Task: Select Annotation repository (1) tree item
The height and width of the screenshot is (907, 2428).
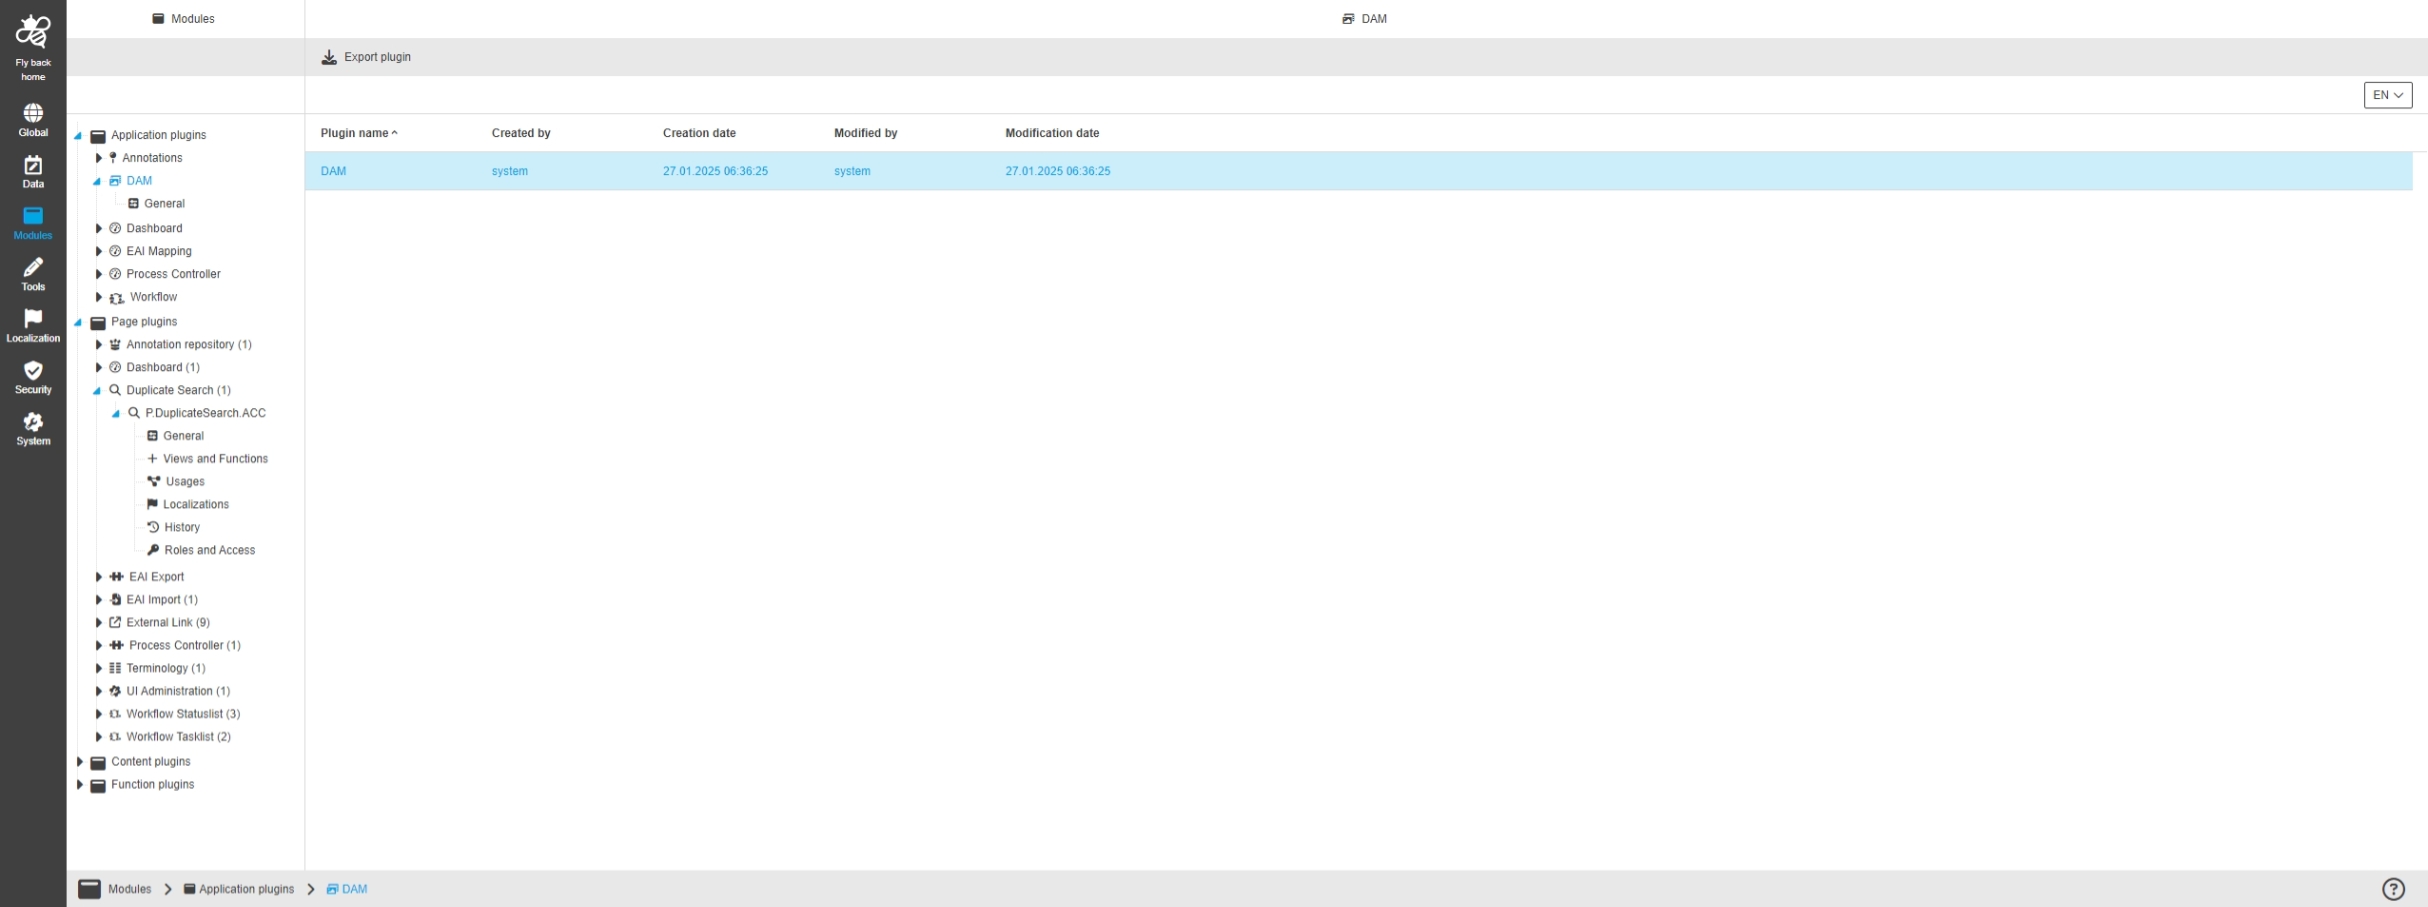Action: click(189, 345)
